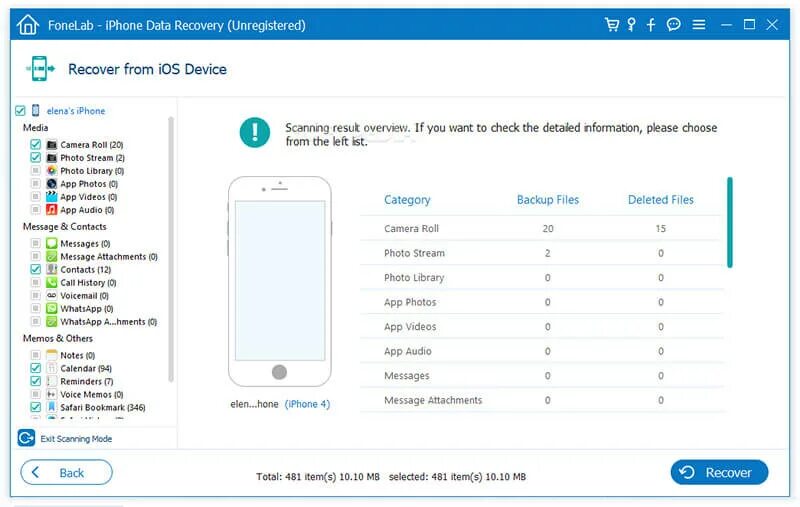Click the Reminders icon

click(x=52, y=381)
